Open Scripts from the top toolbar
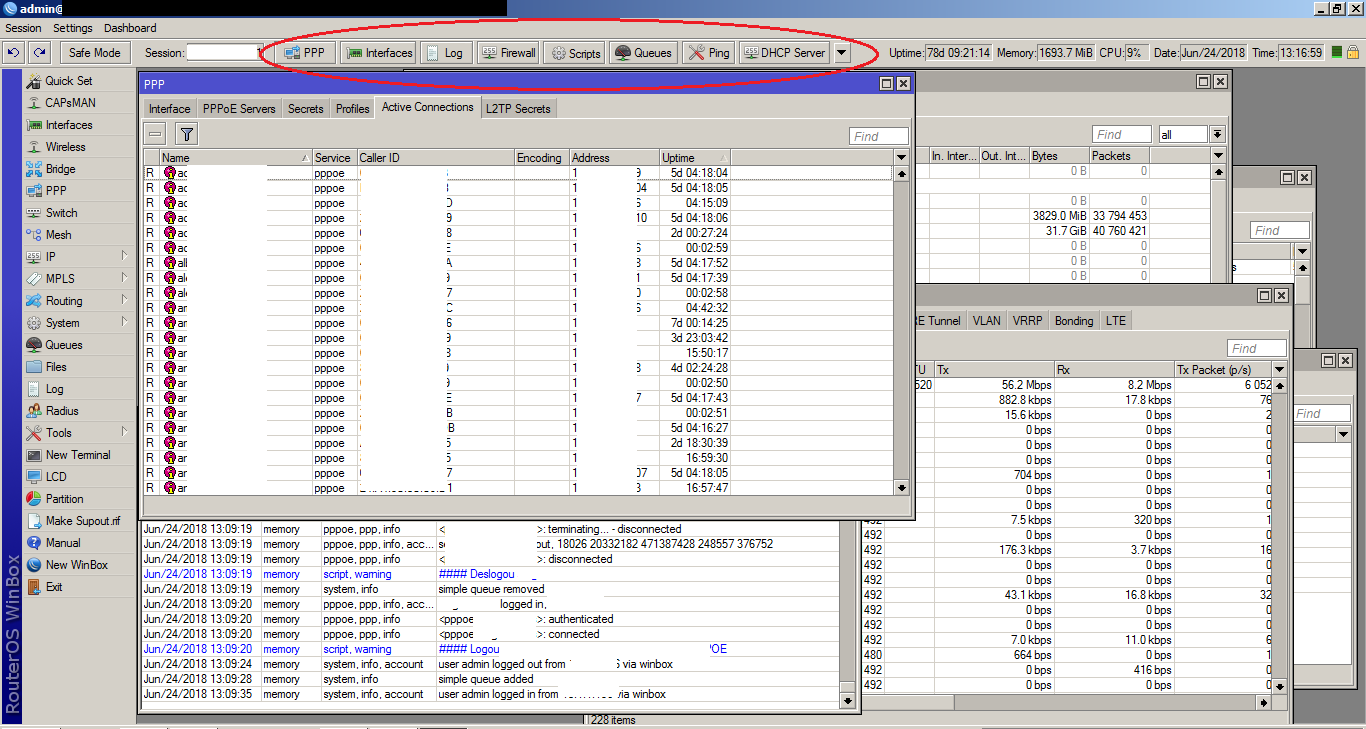Viewport: 1366px width, 729px height. coord(573,52)
